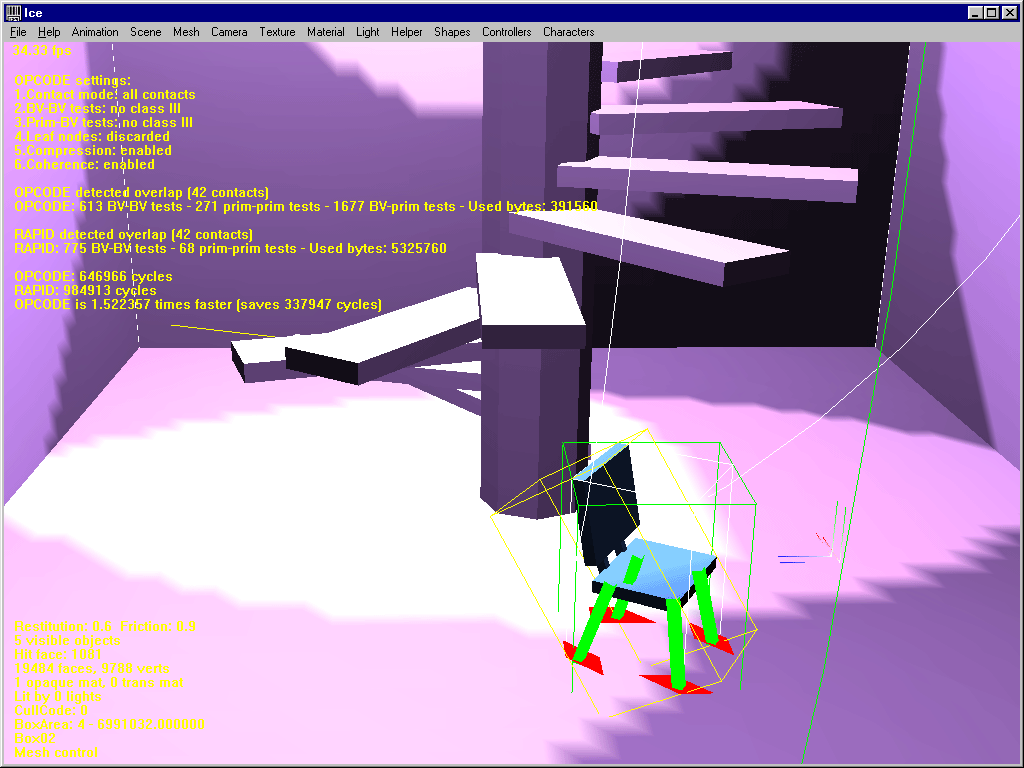Open the Help menu
Viewport: 1024px width, 768px height.
[49, 32]
